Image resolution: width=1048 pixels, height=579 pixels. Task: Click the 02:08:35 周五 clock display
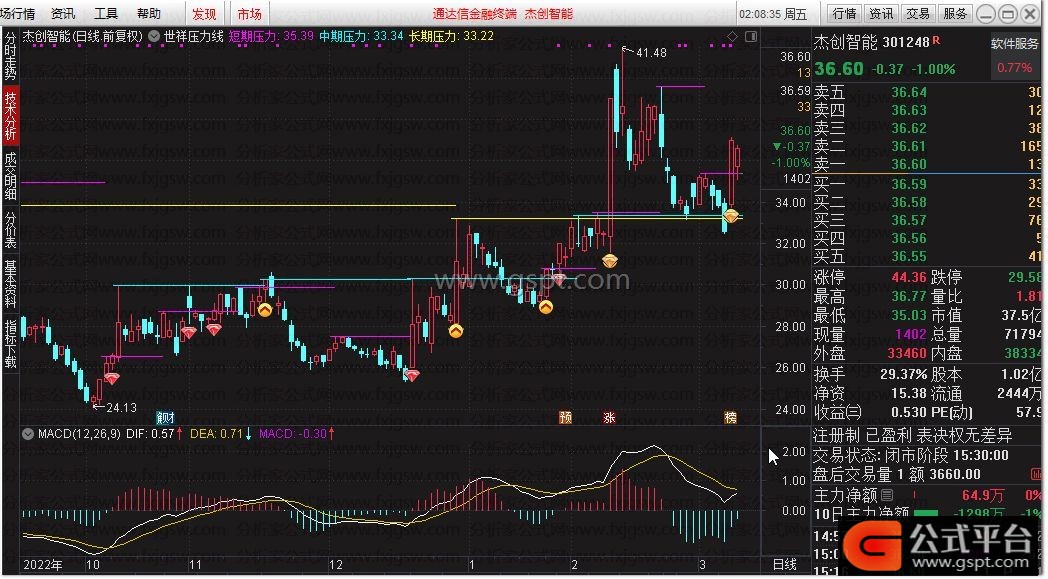pos(773,14)
